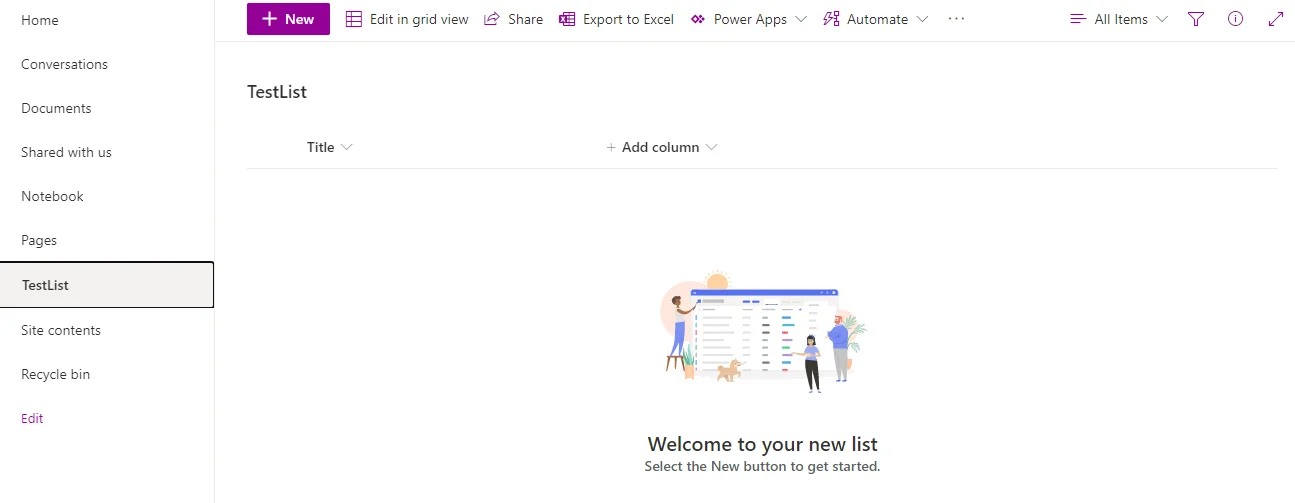The image size is (1295, 503).
Task: Click the filter funnel icon
Action: (1196, 19)
